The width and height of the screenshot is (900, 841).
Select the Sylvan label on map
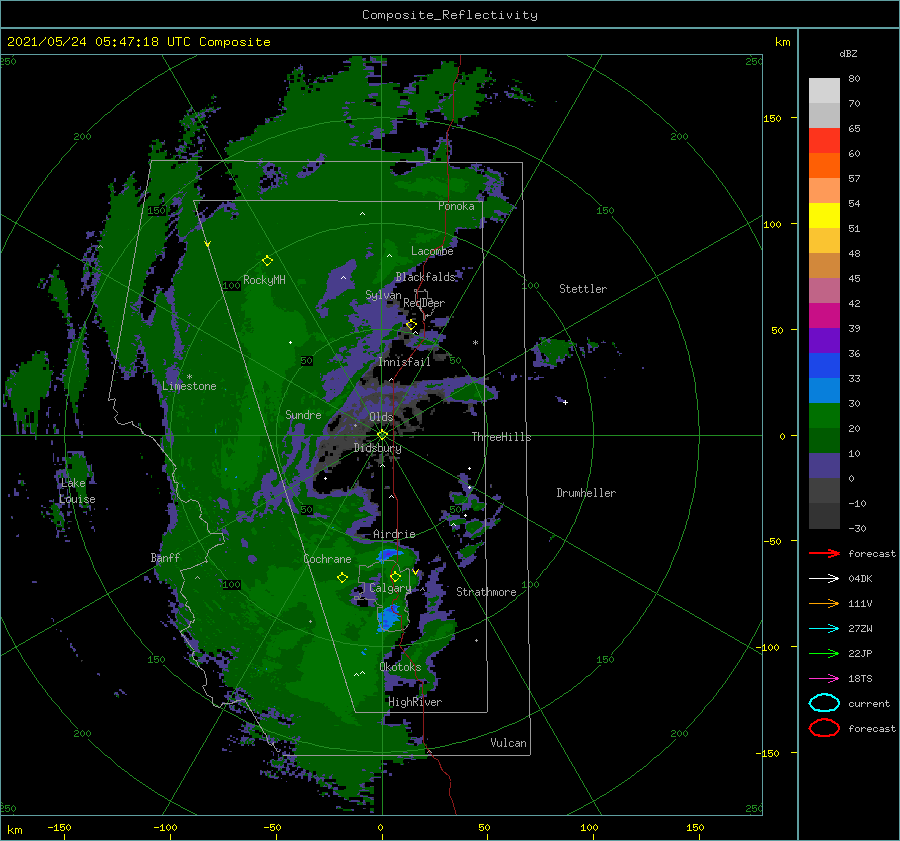(x=383, y=295)
